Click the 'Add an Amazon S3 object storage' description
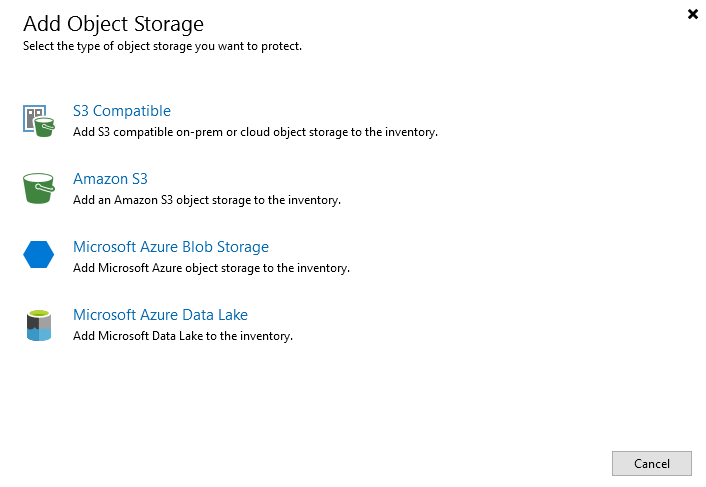Image resolution: width=706 pixels, height=487 pixels. click(207, 200)
